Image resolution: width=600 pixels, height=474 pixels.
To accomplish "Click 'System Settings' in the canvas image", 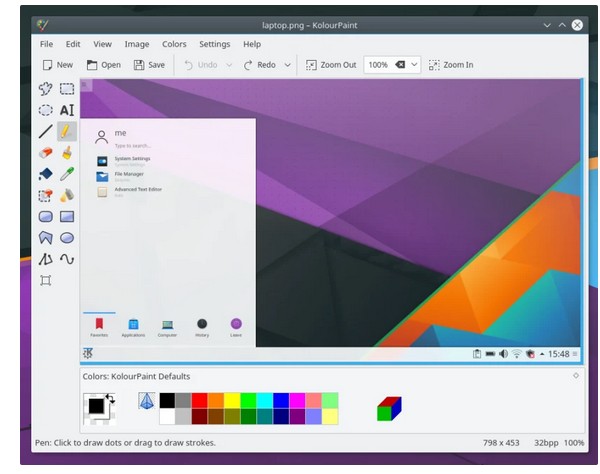I will pyautogui.click(x=132, y=158).
